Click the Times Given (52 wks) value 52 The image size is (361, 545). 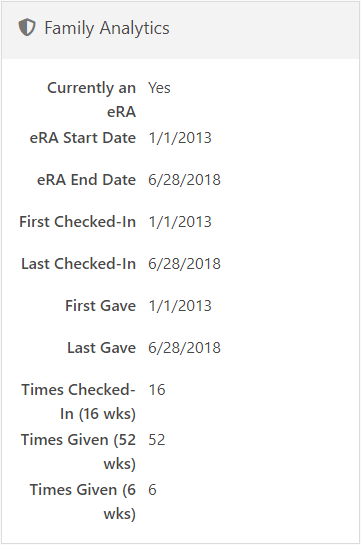[x=157, y=440]
